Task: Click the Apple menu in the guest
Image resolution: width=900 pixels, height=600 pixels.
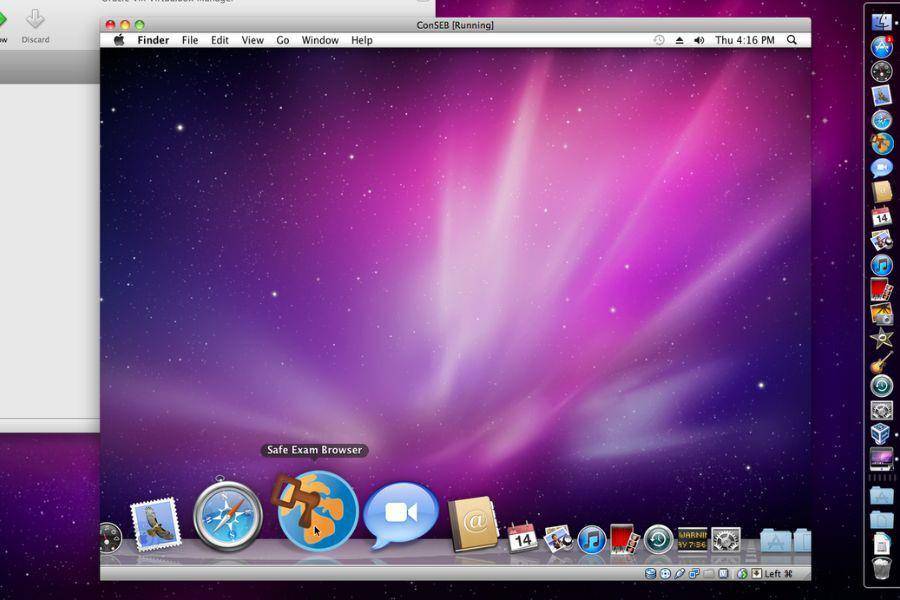Action: (119, 40)
